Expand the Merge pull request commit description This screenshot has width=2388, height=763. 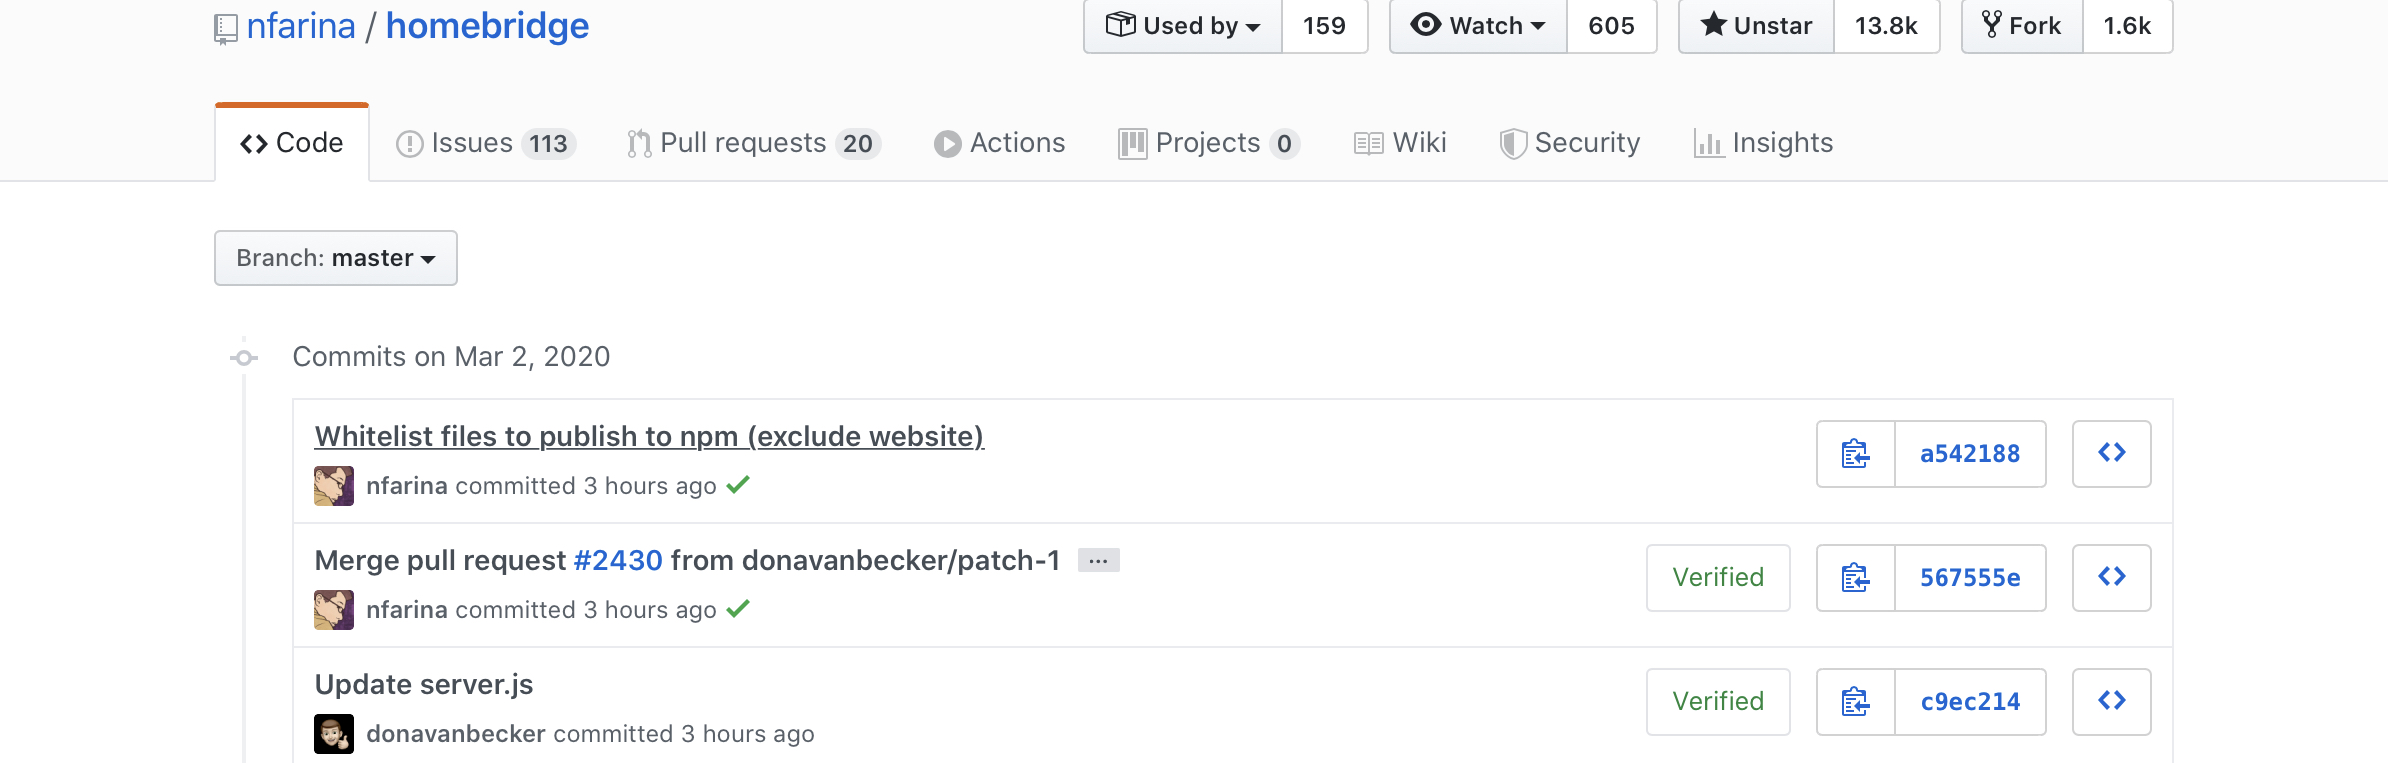[1098, 561]
